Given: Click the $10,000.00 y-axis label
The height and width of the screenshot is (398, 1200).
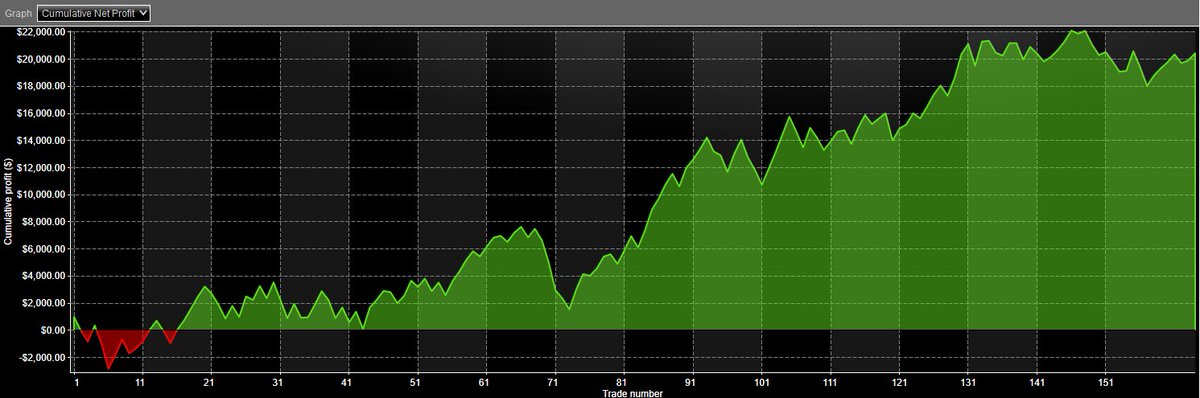Looking at the screenshot, I should tap(42, 195).
